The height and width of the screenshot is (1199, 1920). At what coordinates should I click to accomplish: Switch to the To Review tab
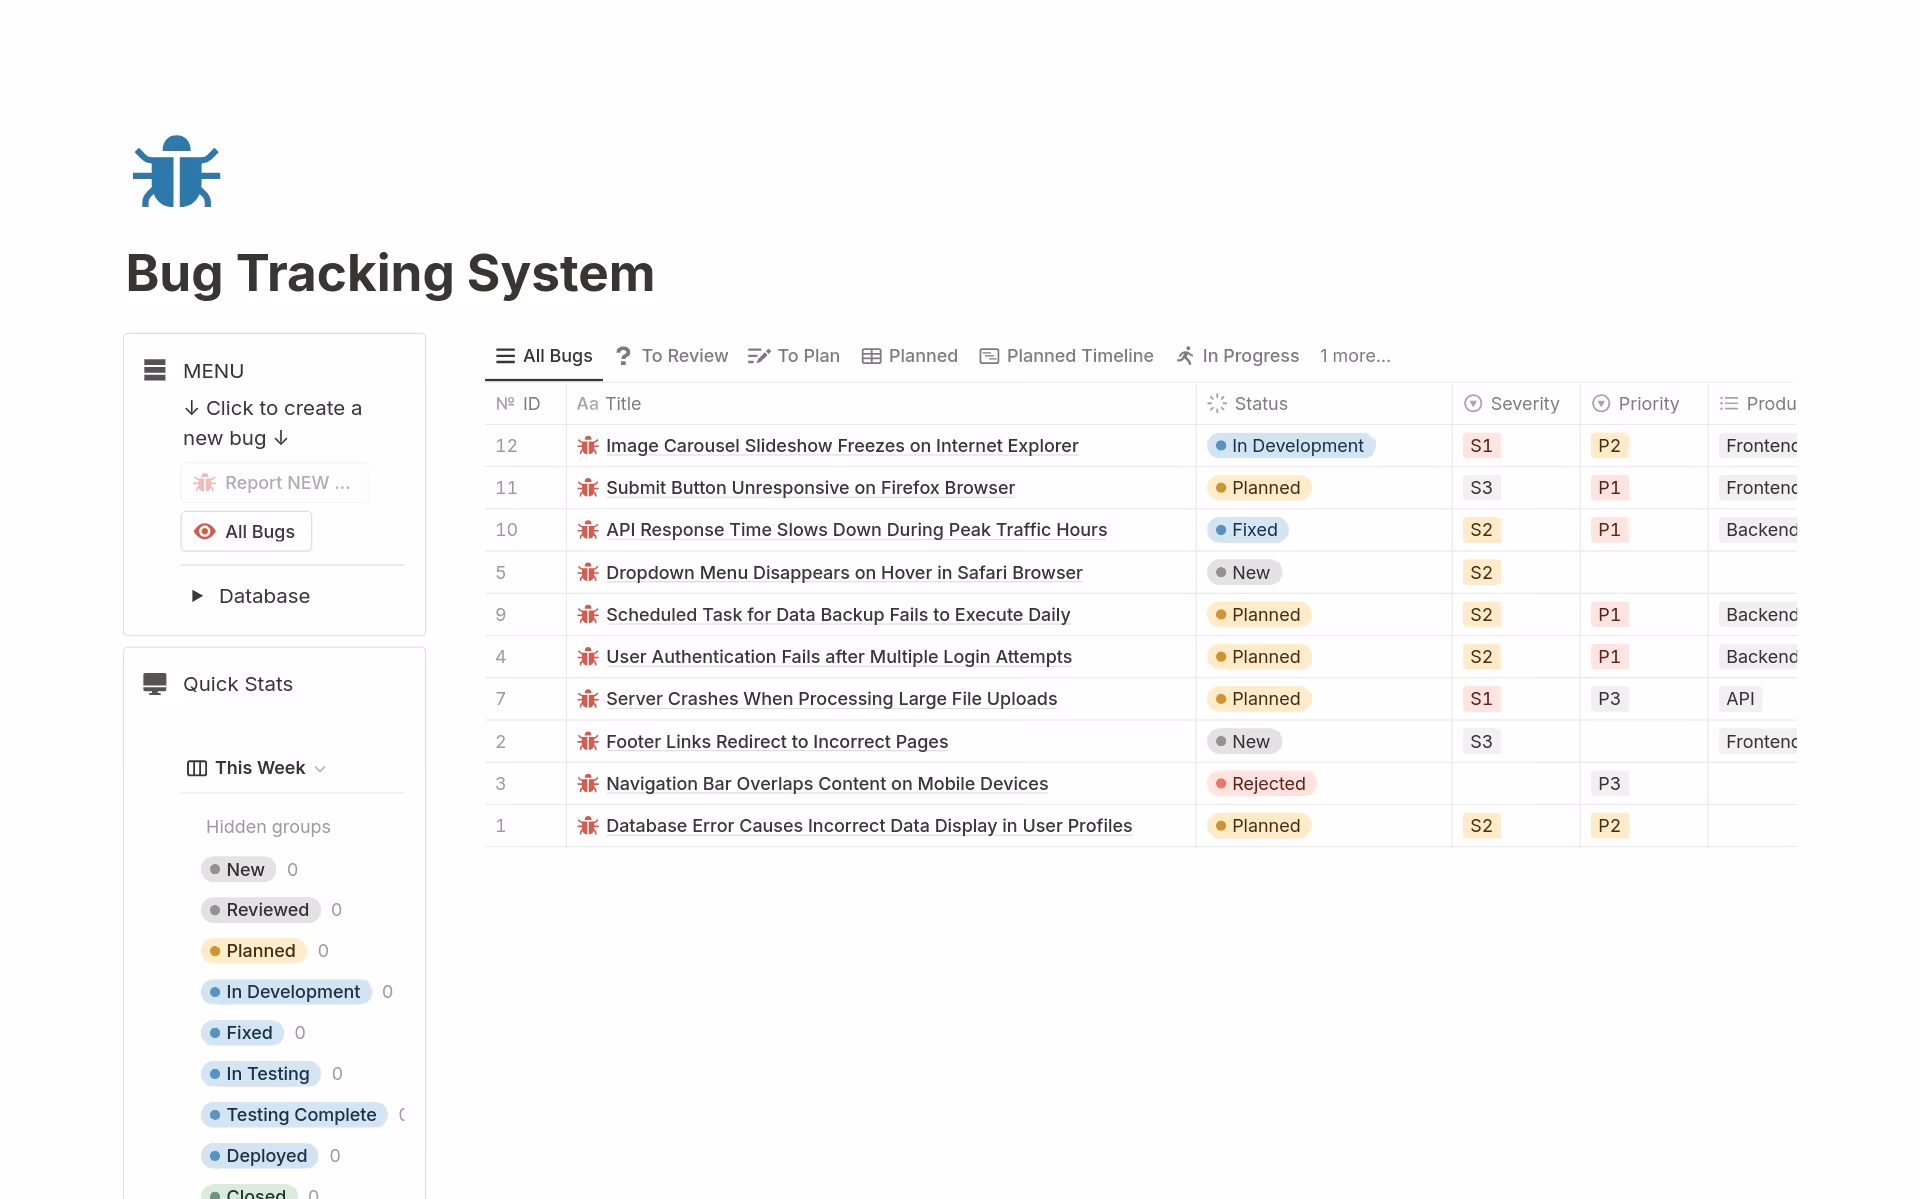(x=672, y=356)
